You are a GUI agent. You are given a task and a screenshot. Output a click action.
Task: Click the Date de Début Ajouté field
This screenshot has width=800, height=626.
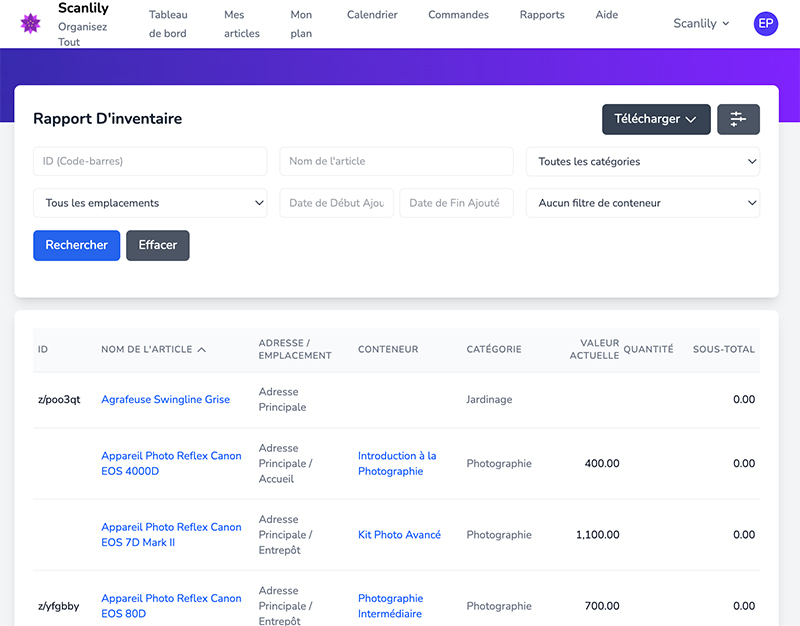(336, 203)
